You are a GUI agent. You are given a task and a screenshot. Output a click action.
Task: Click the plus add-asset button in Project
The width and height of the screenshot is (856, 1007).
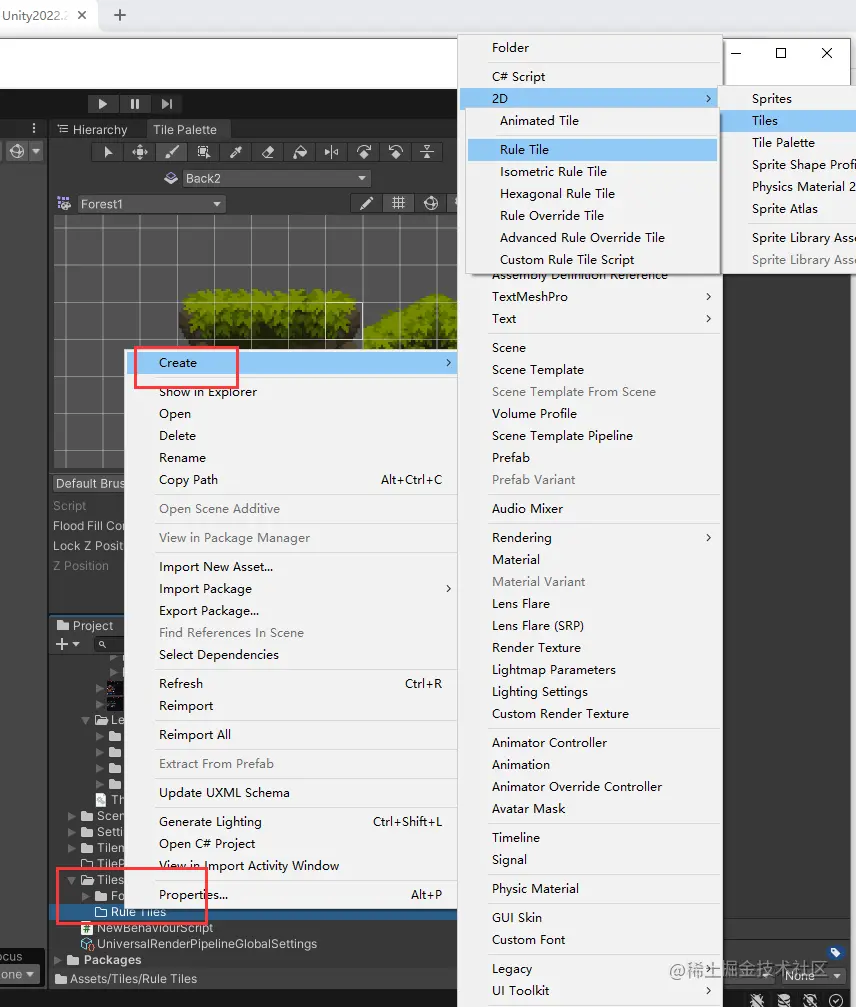click(67, 644)
